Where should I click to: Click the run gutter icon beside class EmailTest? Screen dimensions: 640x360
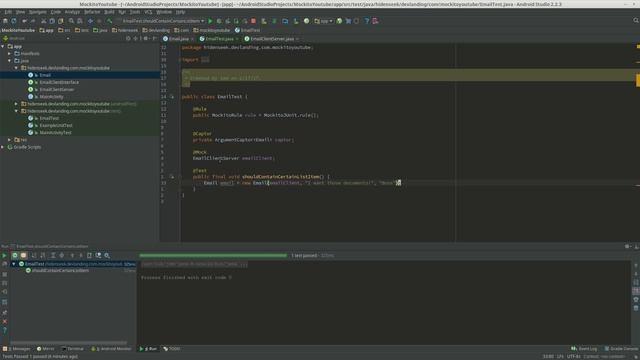coord(172,97)
